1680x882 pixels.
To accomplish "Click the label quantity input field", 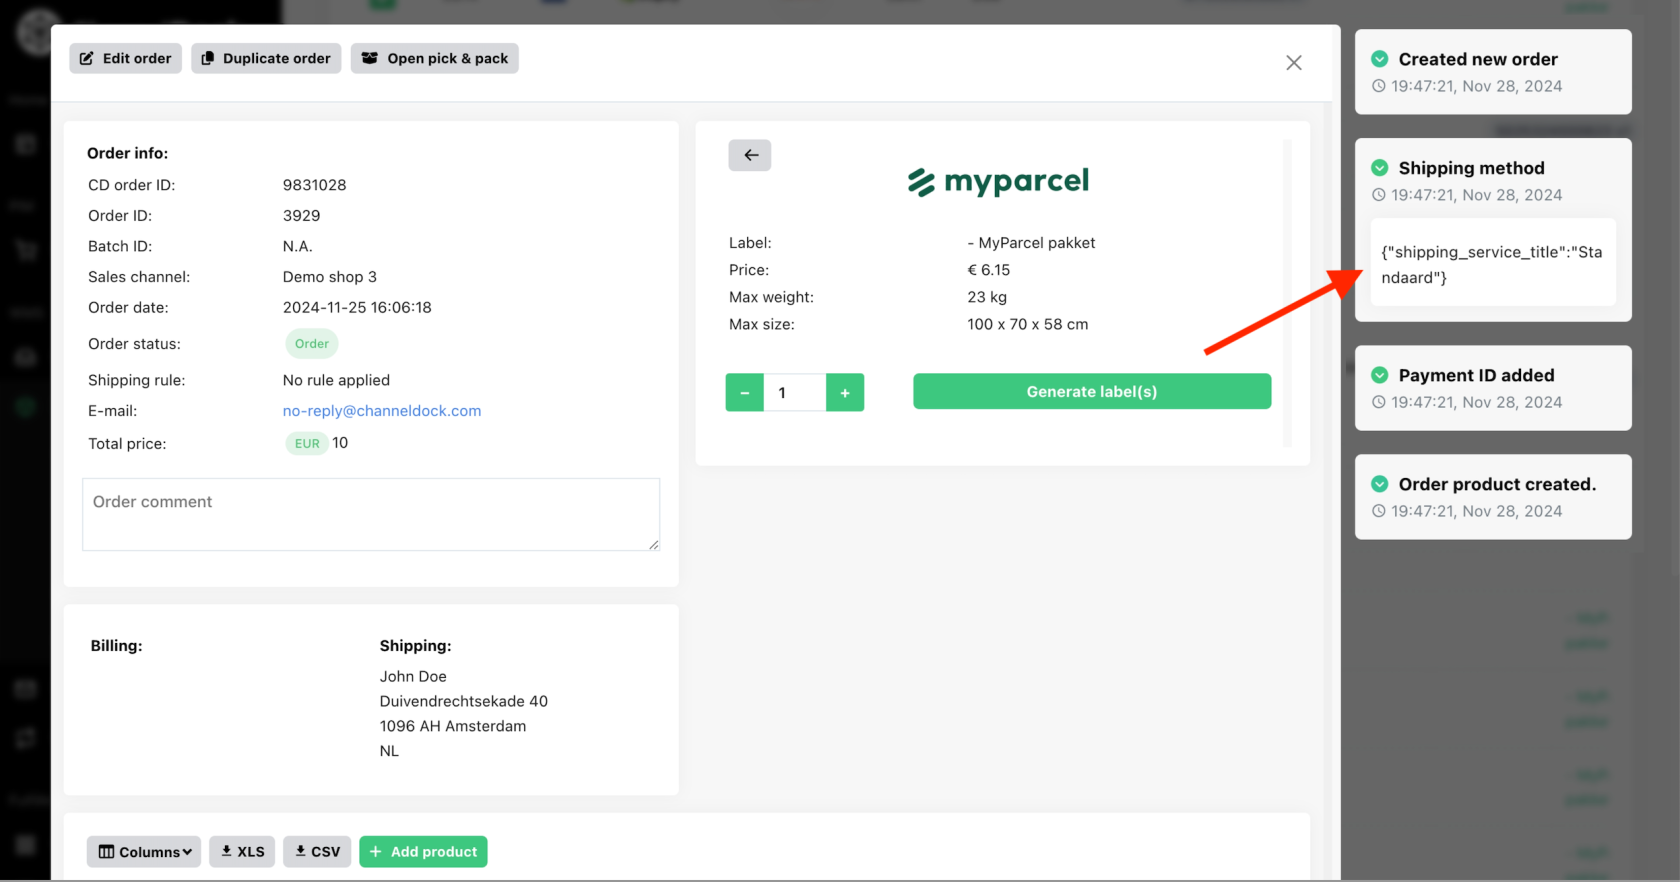I will point(795,393).
